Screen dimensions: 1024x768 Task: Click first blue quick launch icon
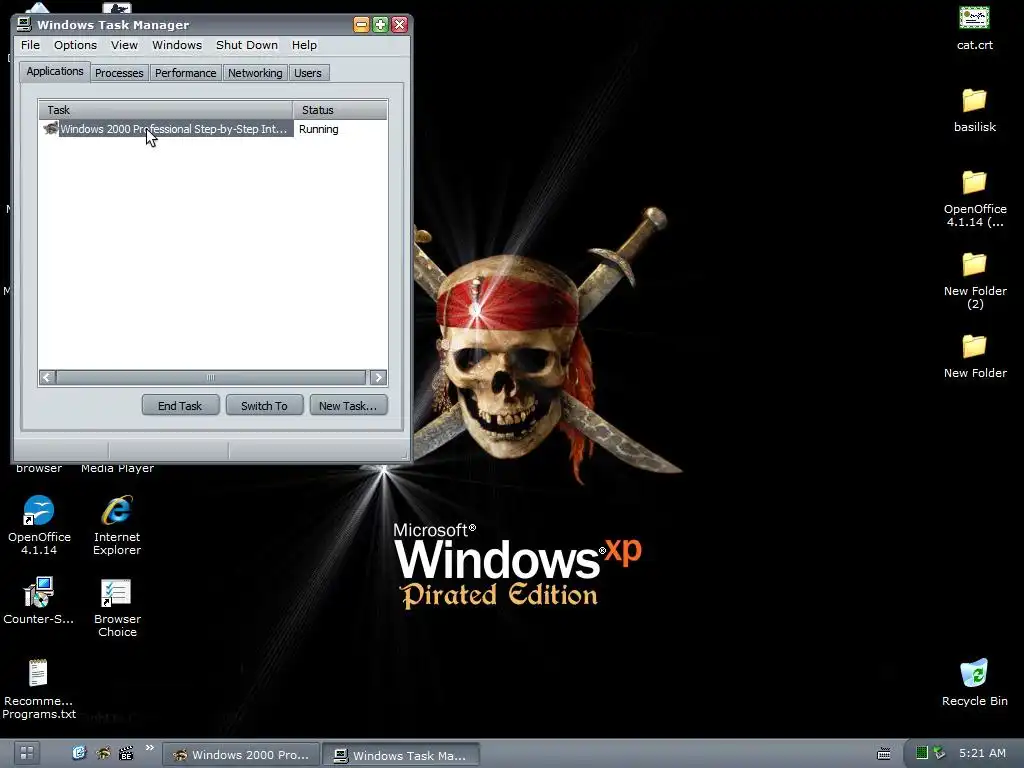pos(79,753)
